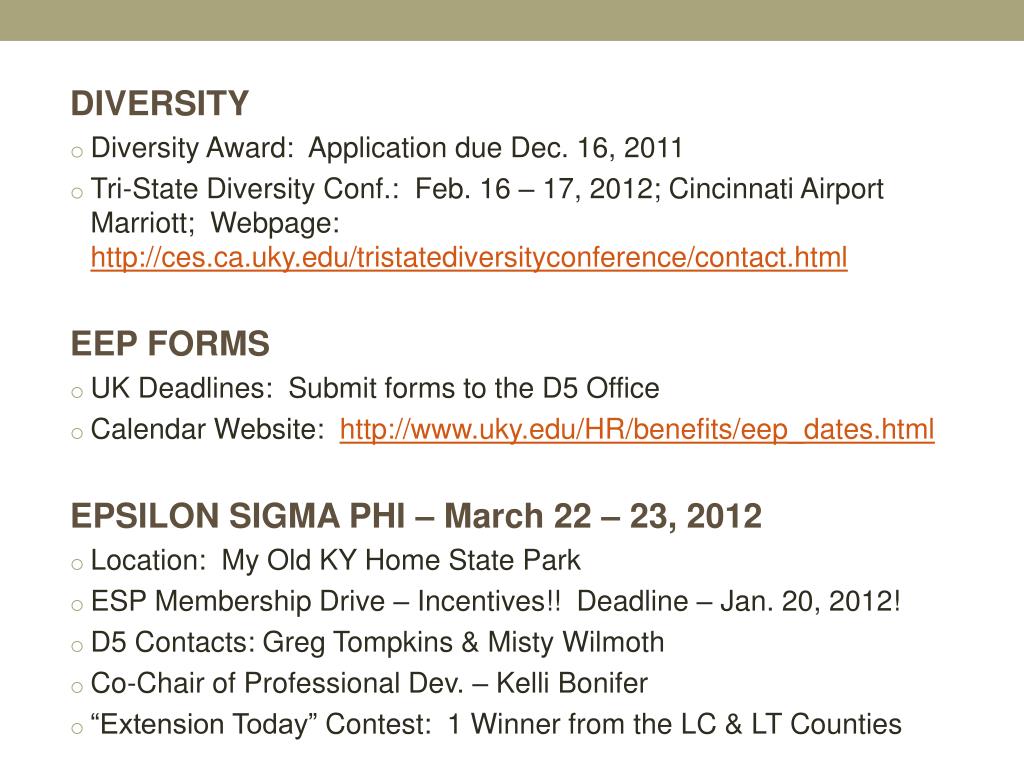The image size is (1024, 768).
Task: Click the bullet marker beside Extension Today Contest
Action: pyautogui.click(x=77, y=727)
